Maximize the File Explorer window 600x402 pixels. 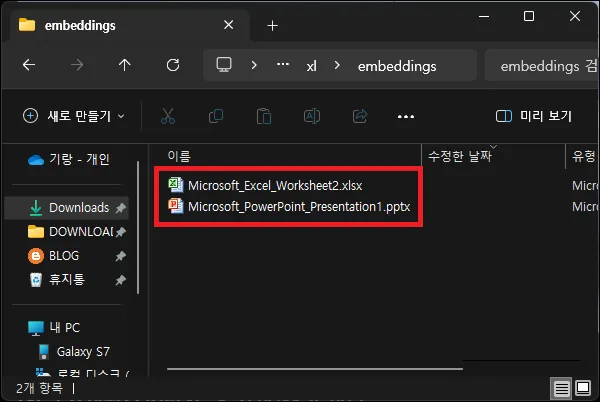click(x=529, y=16)
